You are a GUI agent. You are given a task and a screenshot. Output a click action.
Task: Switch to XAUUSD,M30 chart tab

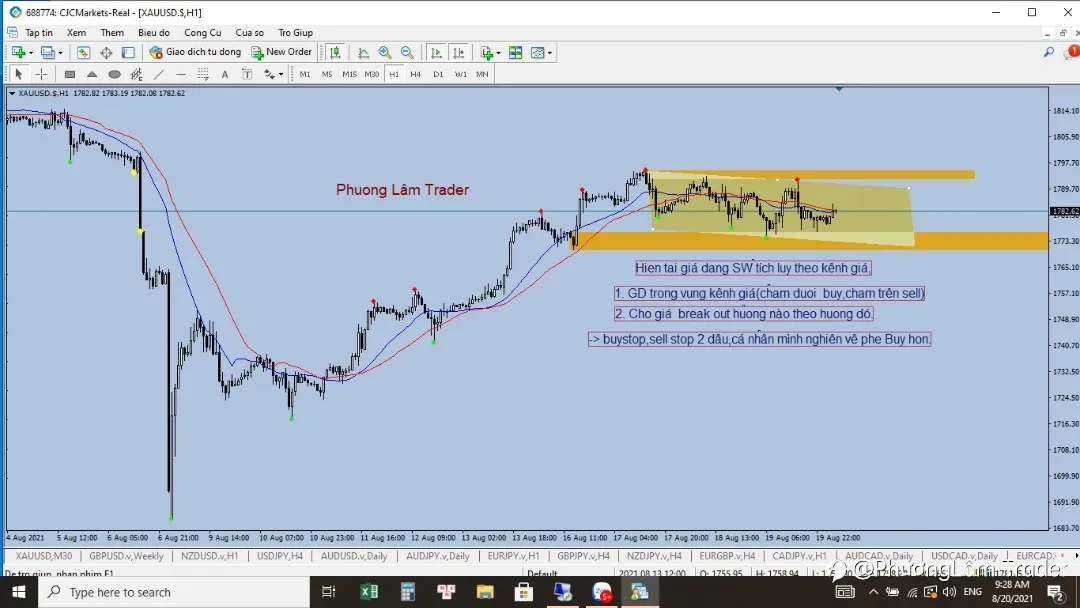[43, 556]
